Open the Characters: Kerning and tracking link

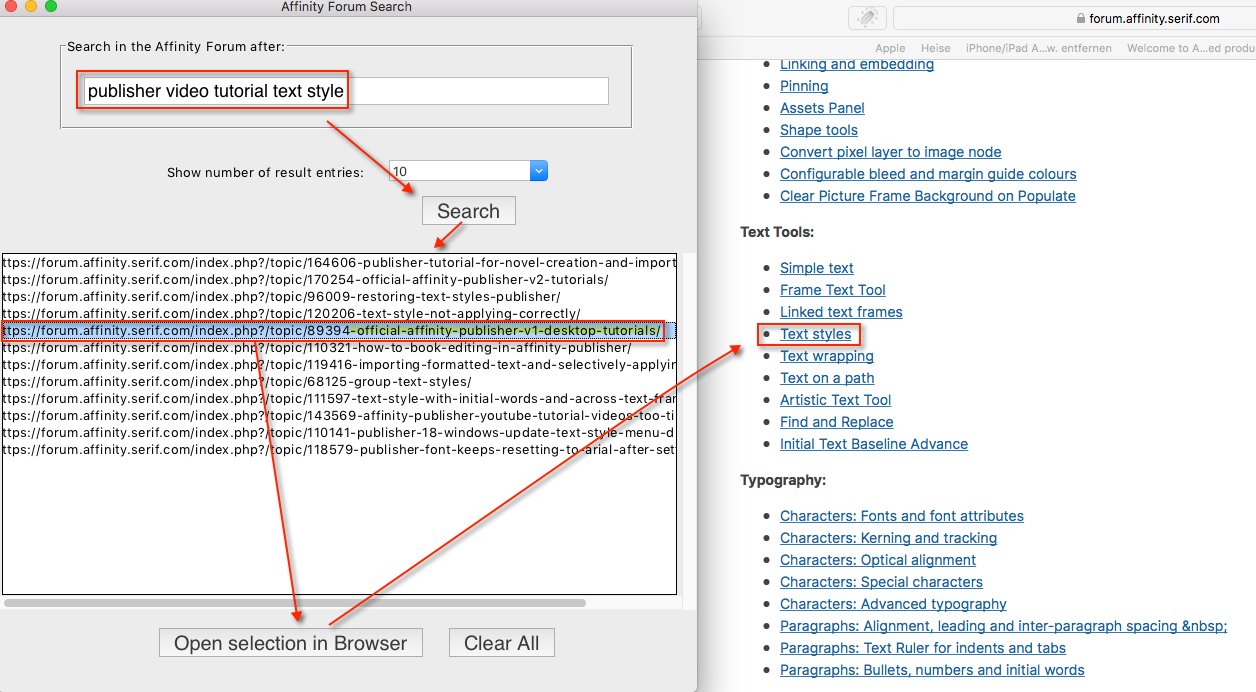(x=888, y=537)
